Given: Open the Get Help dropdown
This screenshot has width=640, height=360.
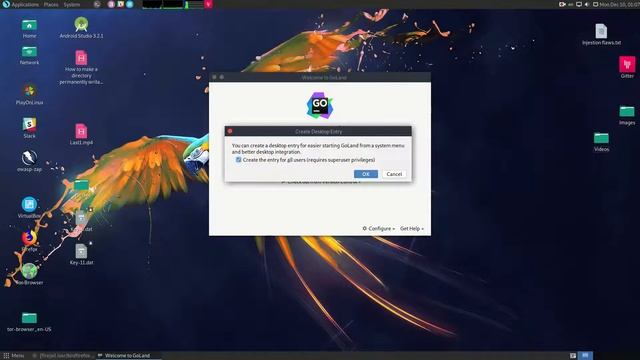Looking at the screenshot, I should [x=411, y=229].
